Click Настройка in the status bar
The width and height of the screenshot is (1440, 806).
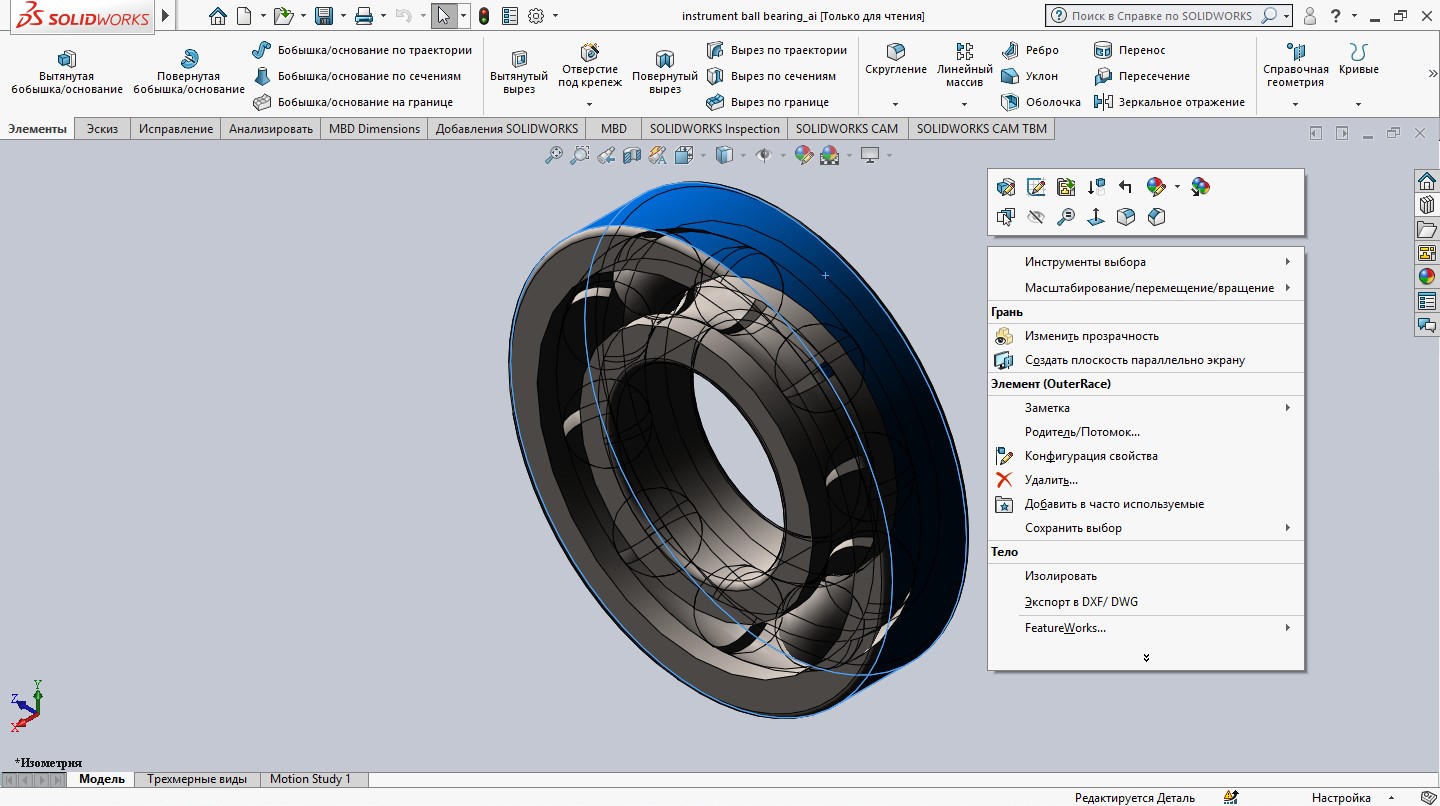coord(1341,798)
